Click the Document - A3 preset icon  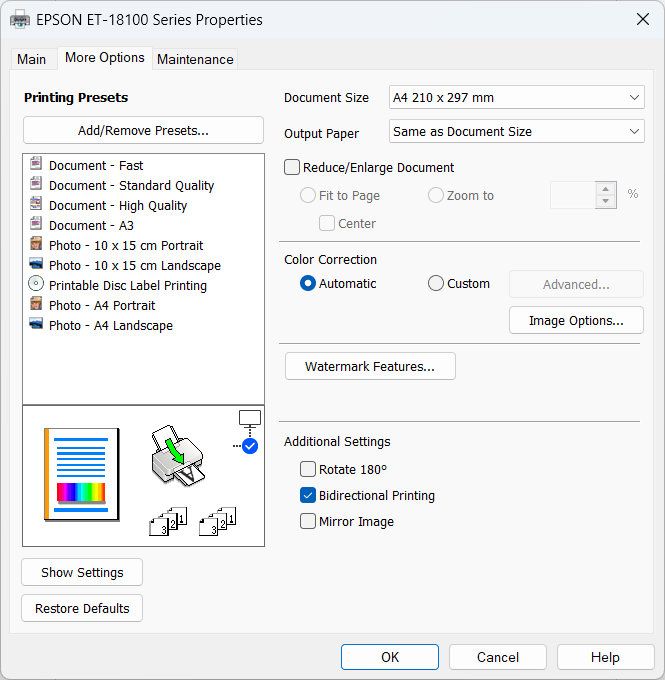point(36,223)
